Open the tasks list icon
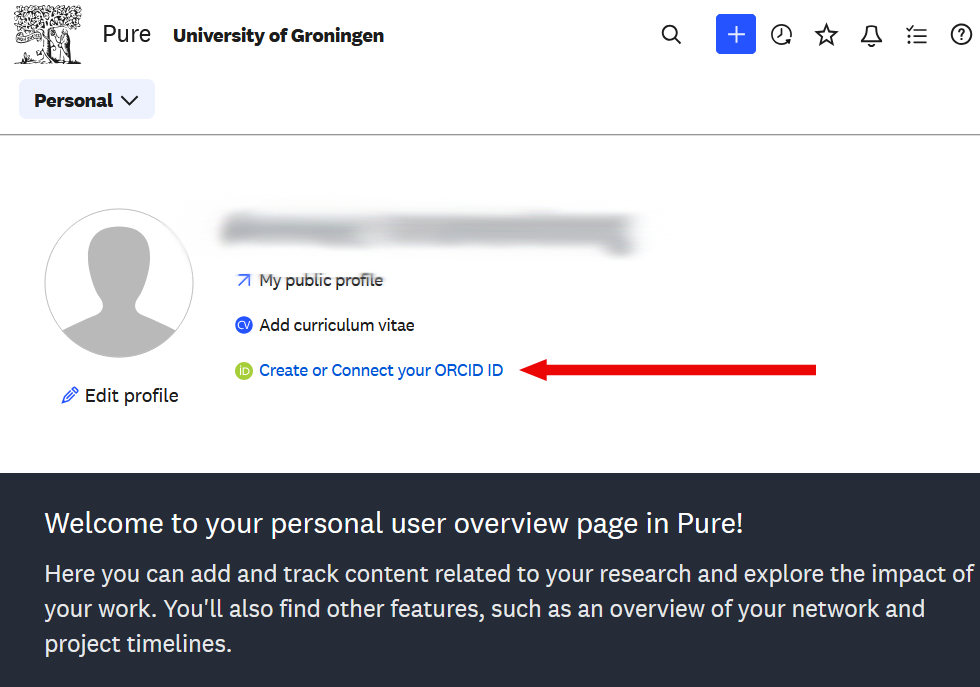 click(x=916, y=34)
